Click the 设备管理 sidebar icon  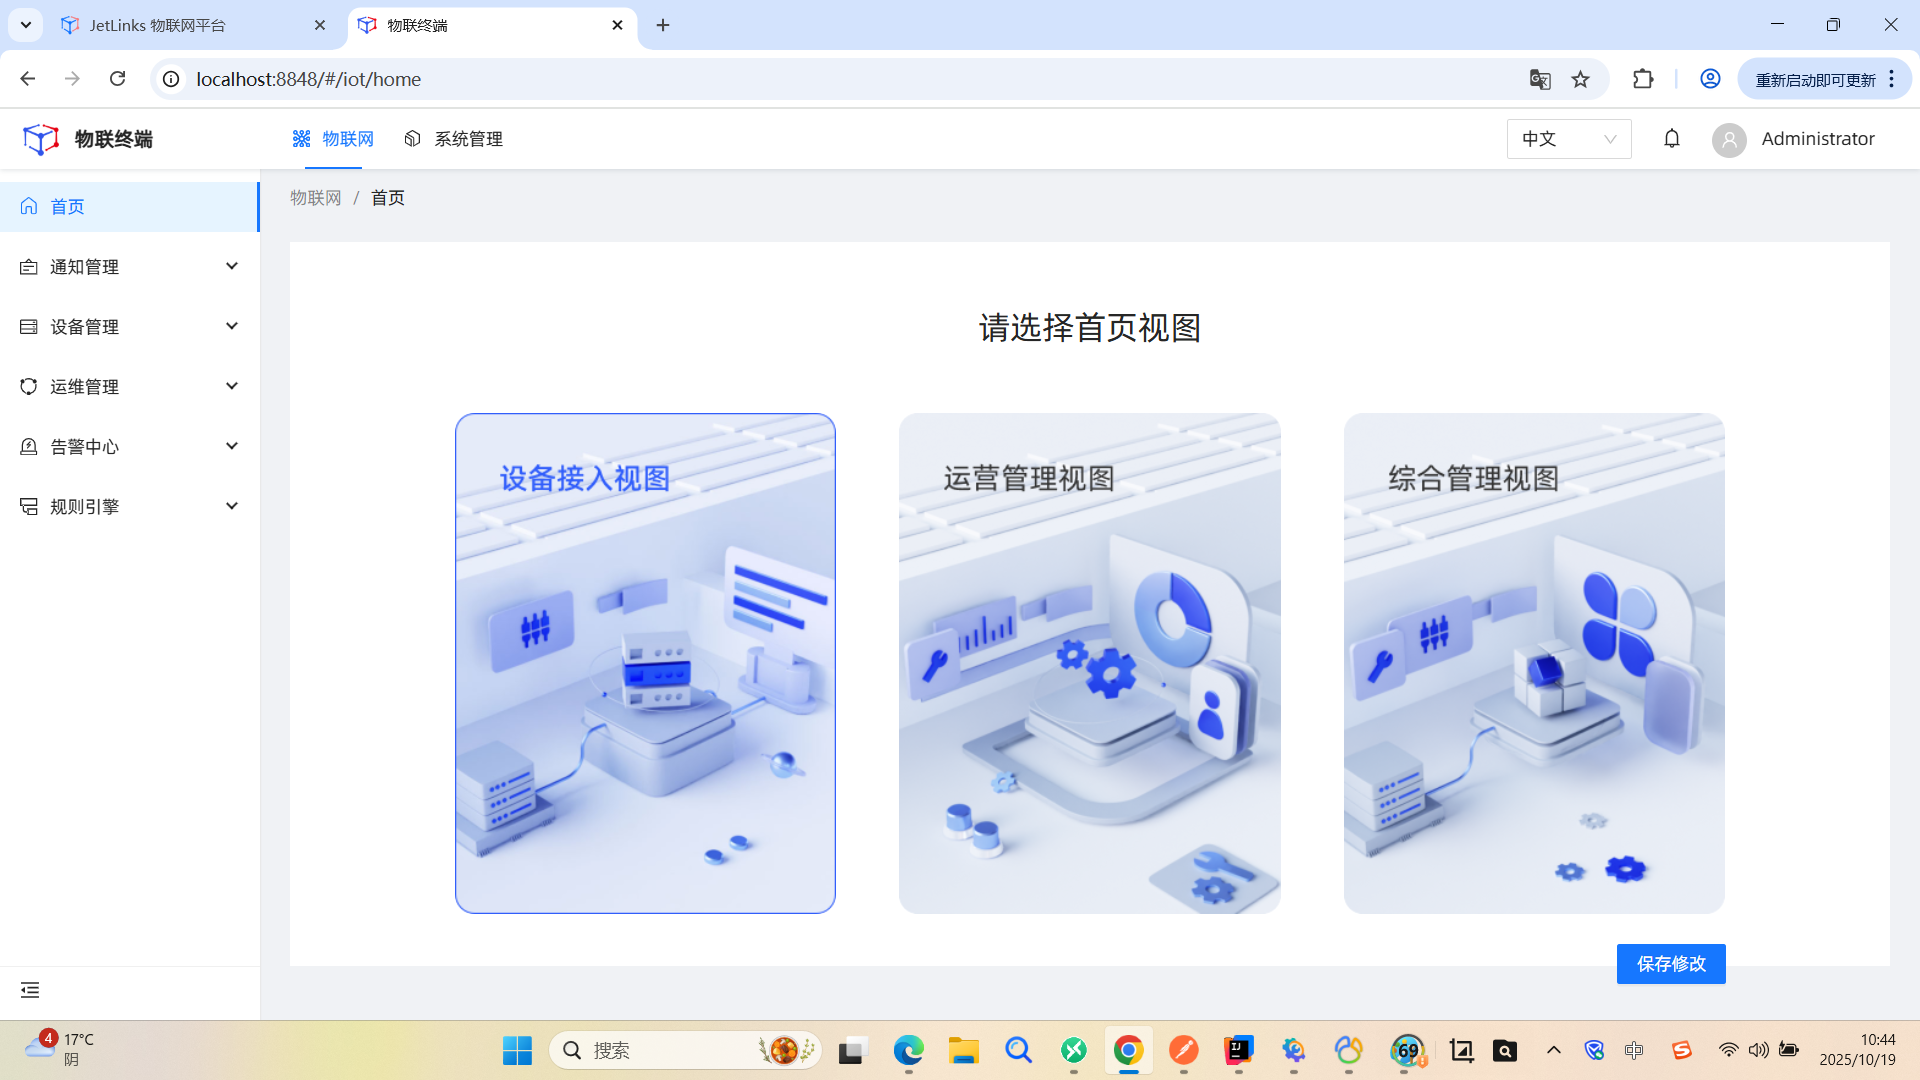tap(28, 326)
